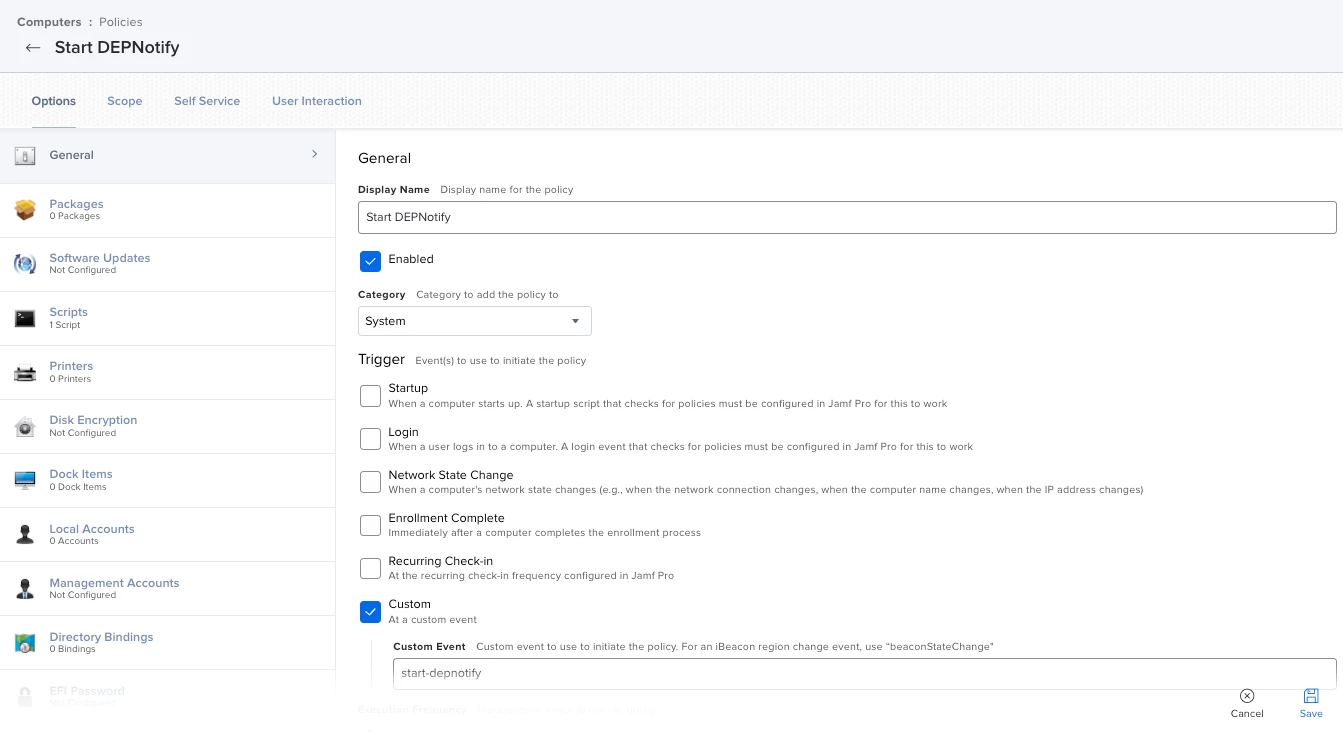This screenshot has height=732, width=1343.
Task: Select the Dock Items sidebar label
Action: [x=81, y=474]
